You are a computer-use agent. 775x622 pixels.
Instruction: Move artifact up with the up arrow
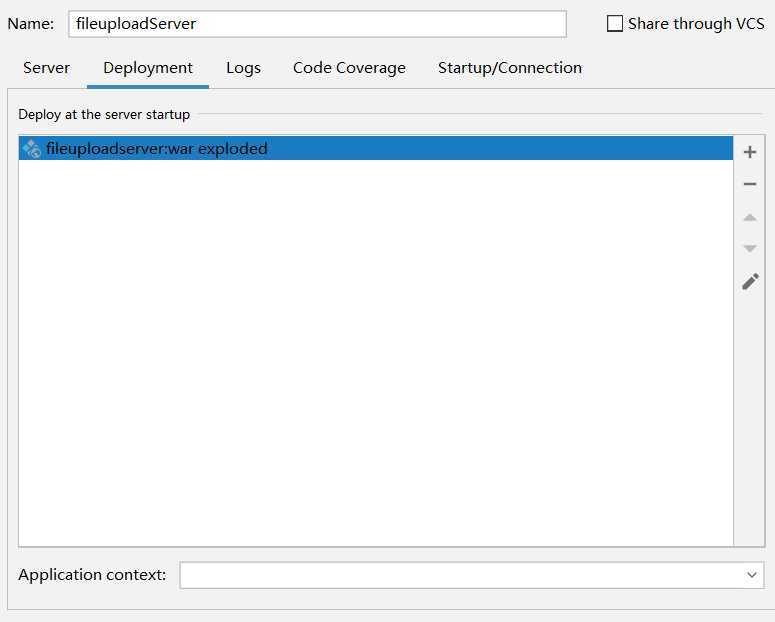750,217
